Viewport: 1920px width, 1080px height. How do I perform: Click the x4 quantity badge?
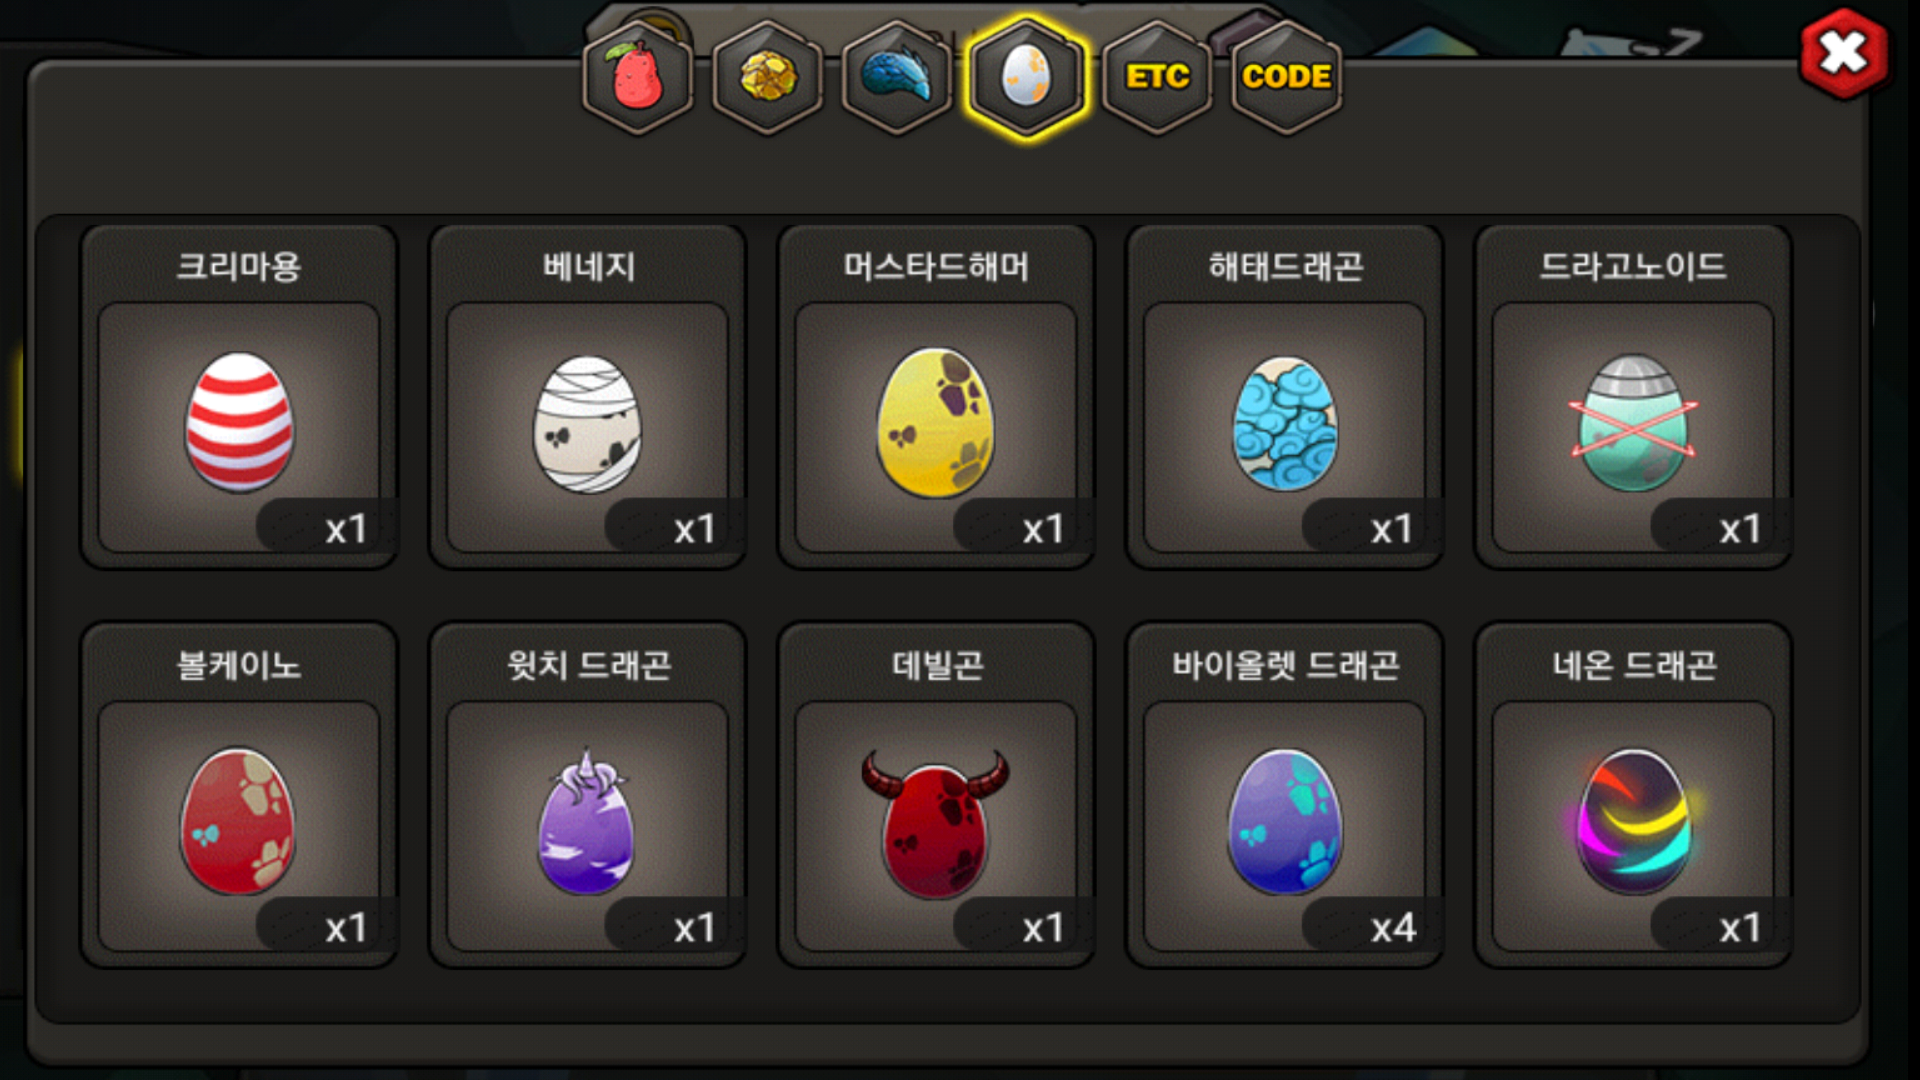pos(1393,928)
